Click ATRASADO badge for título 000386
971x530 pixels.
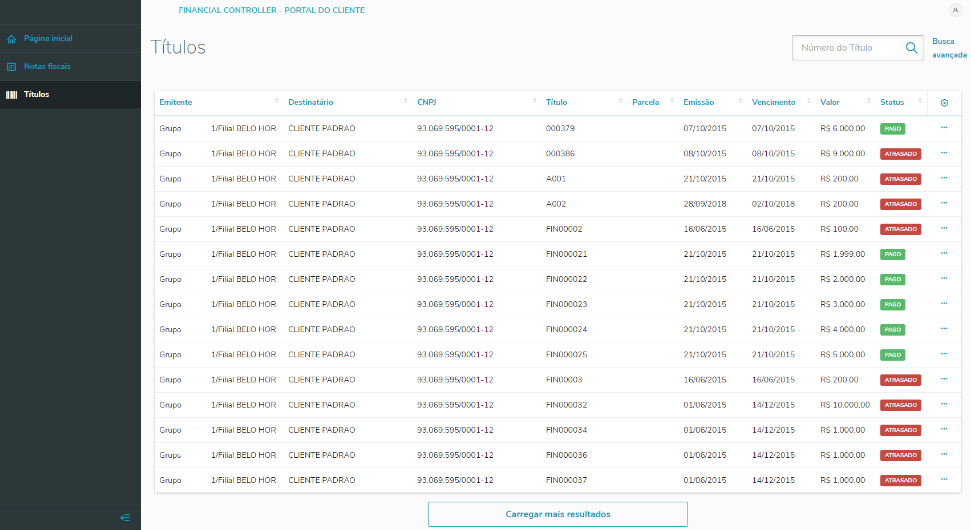tap(900, 154)
